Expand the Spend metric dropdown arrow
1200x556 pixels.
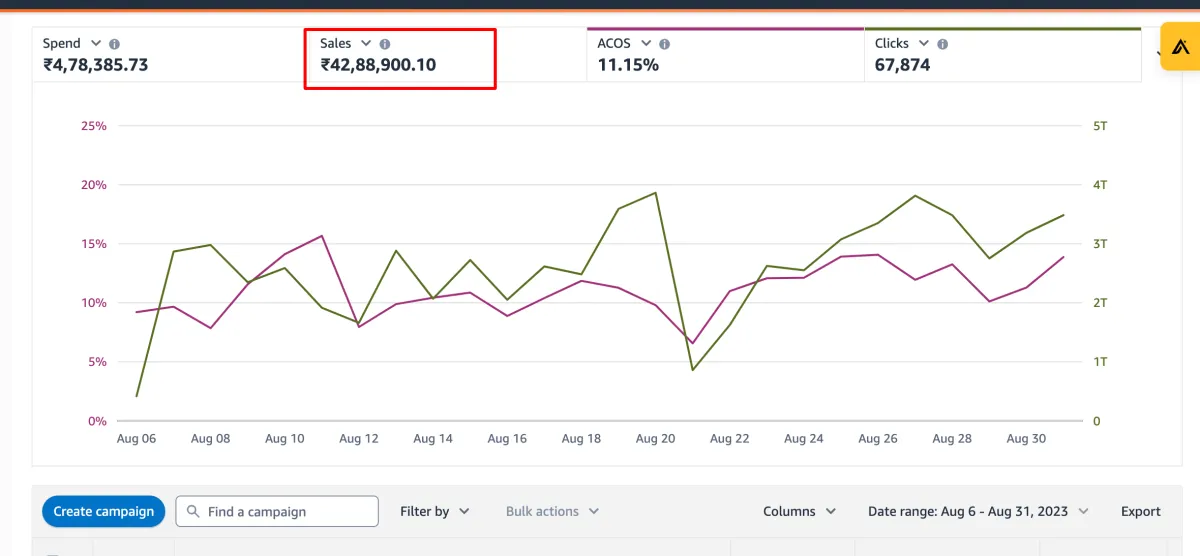tap(96, 43)
